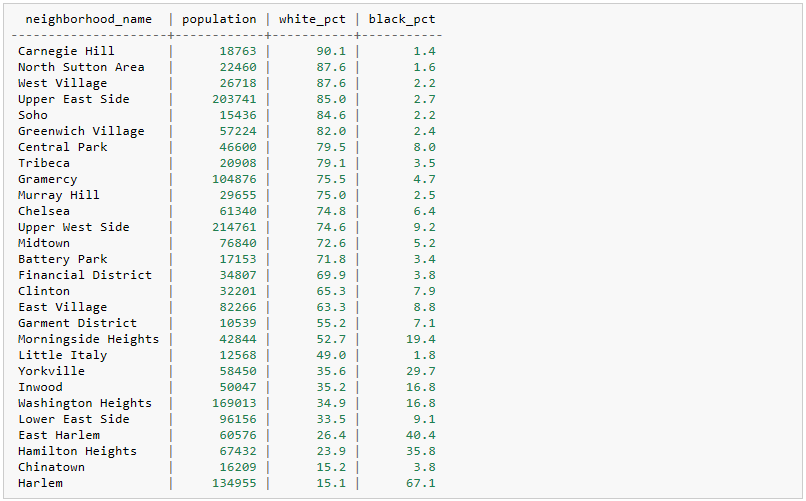Click population value 10539
This screenshot has width=806, height=501.
[x=238, y=323]
